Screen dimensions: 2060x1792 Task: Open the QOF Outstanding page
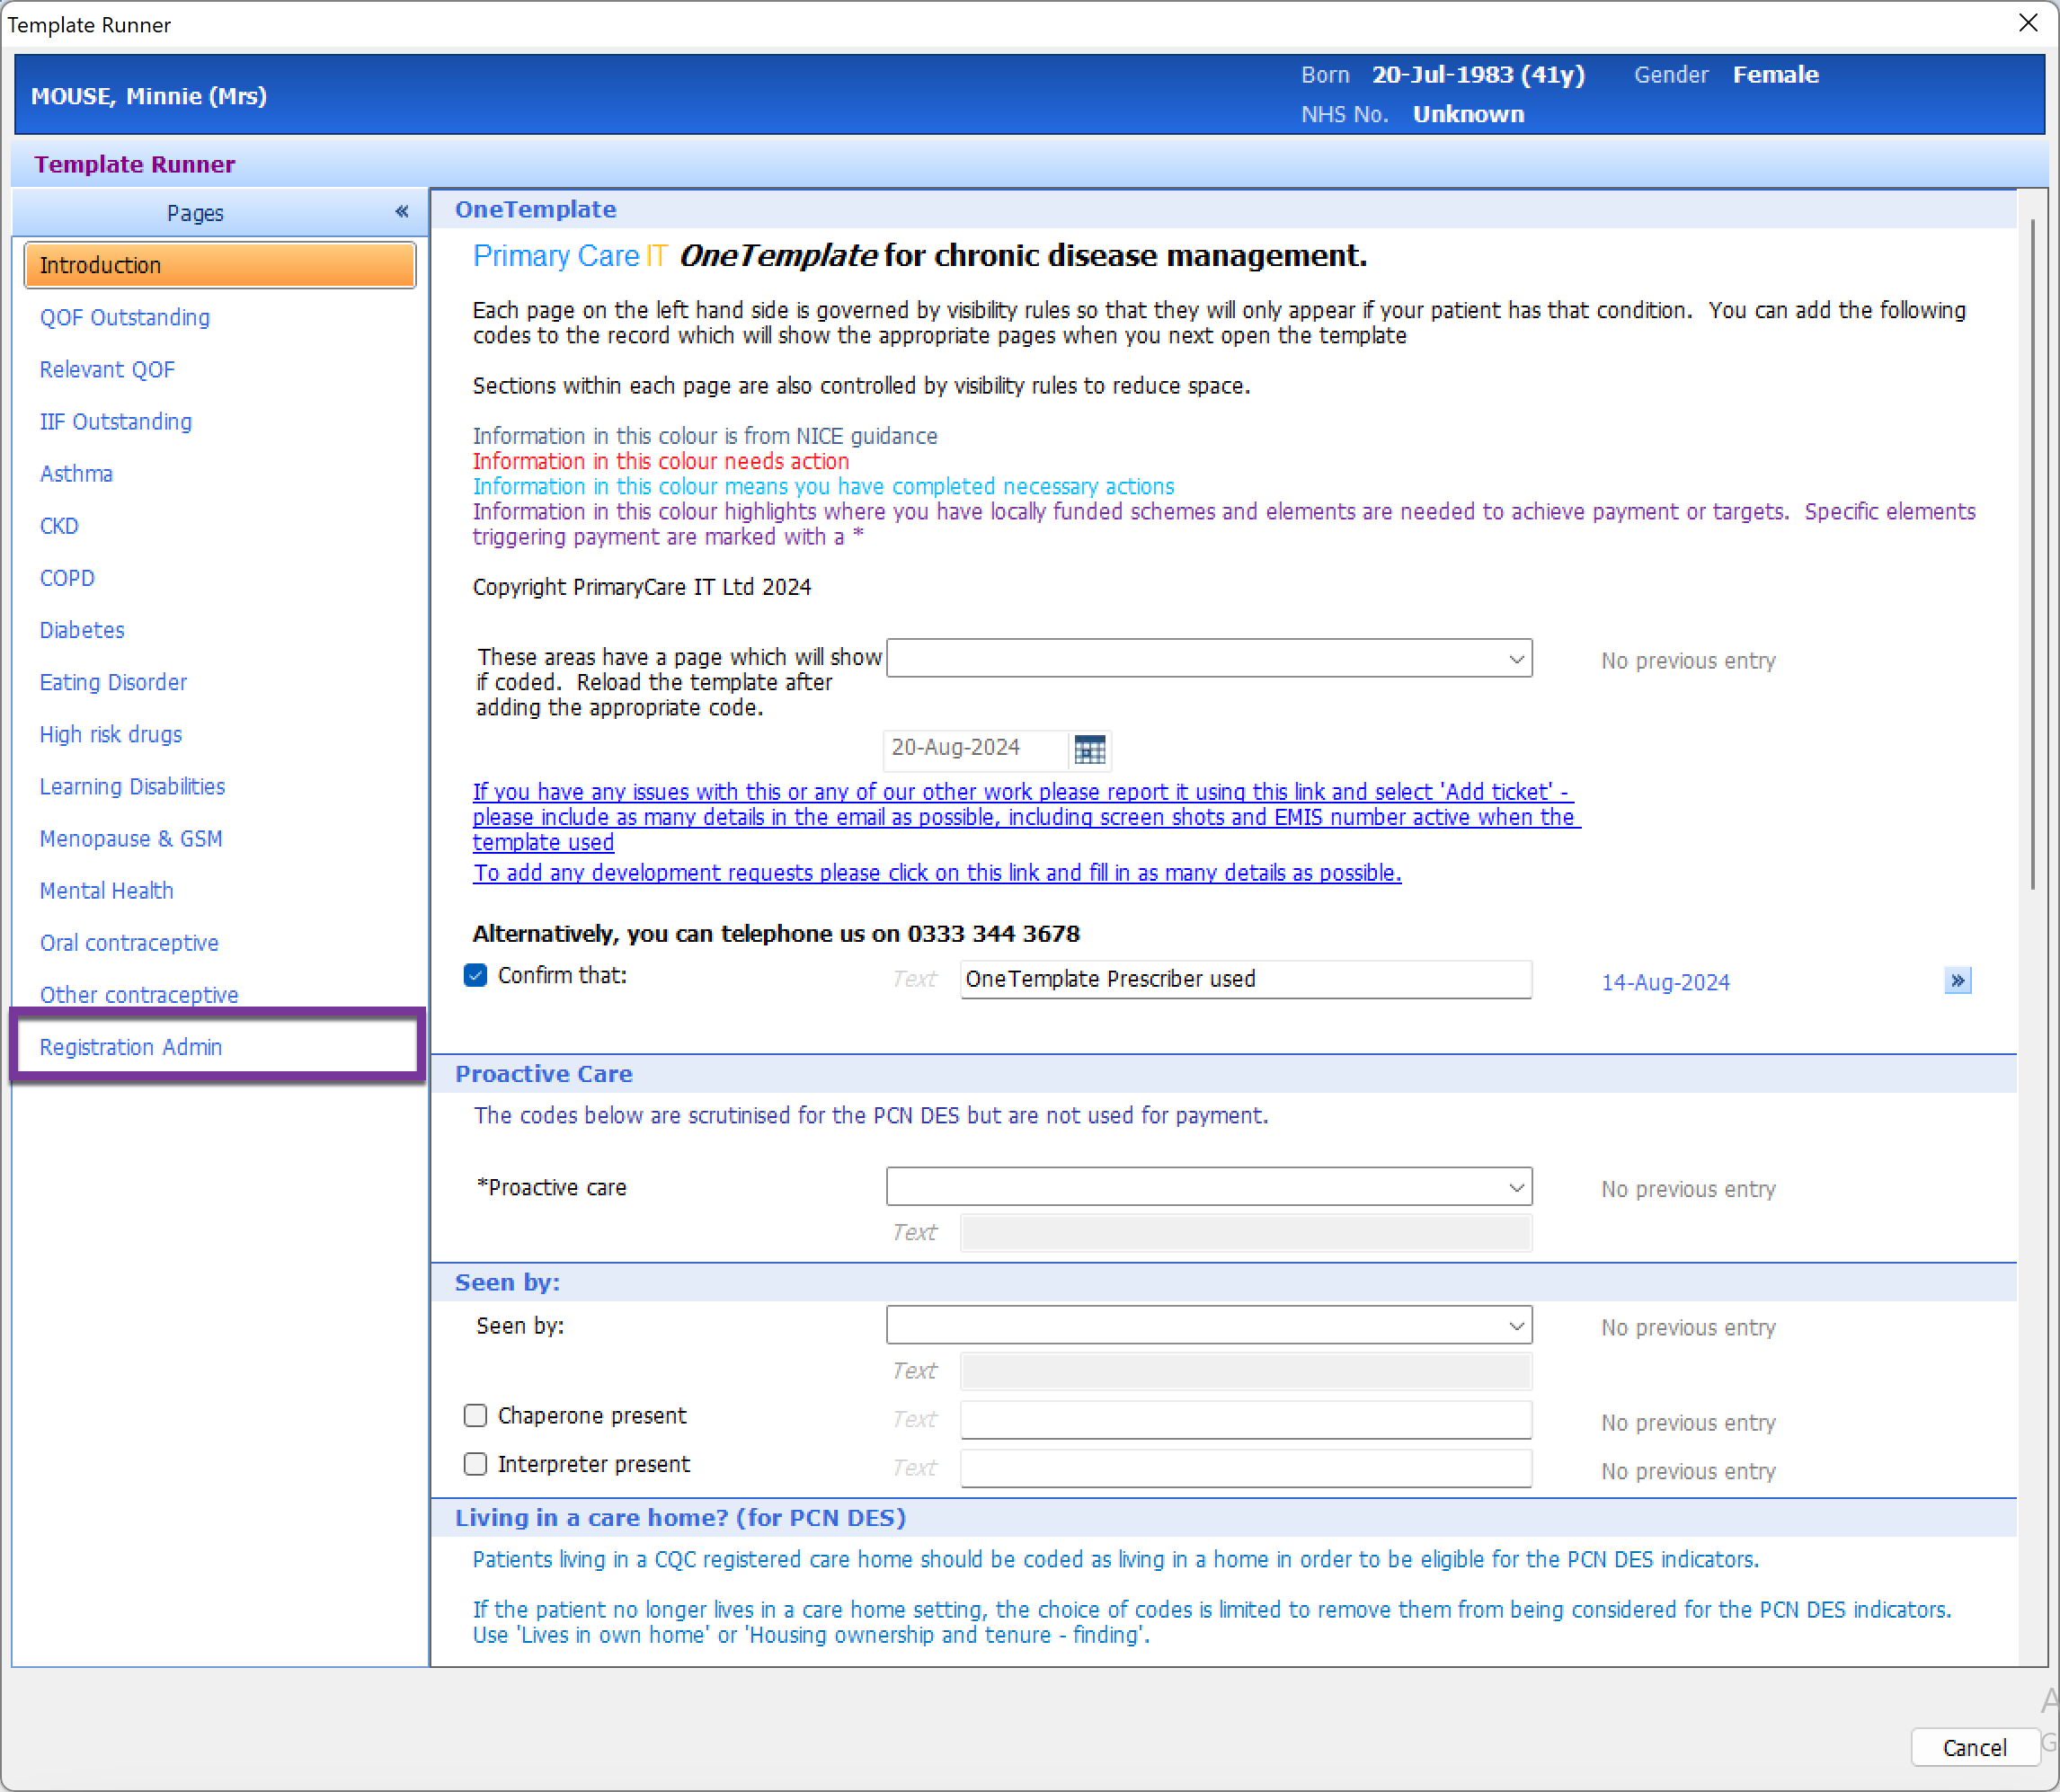[125, 317]
